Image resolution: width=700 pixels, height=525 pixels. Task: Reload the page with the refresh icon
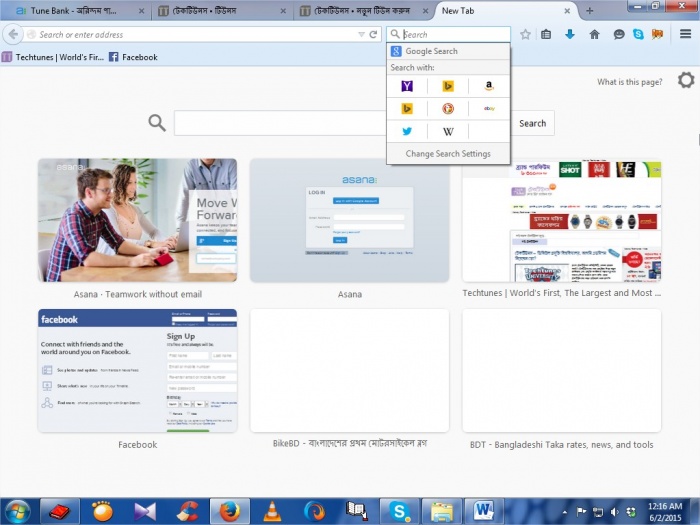[373, 34]
